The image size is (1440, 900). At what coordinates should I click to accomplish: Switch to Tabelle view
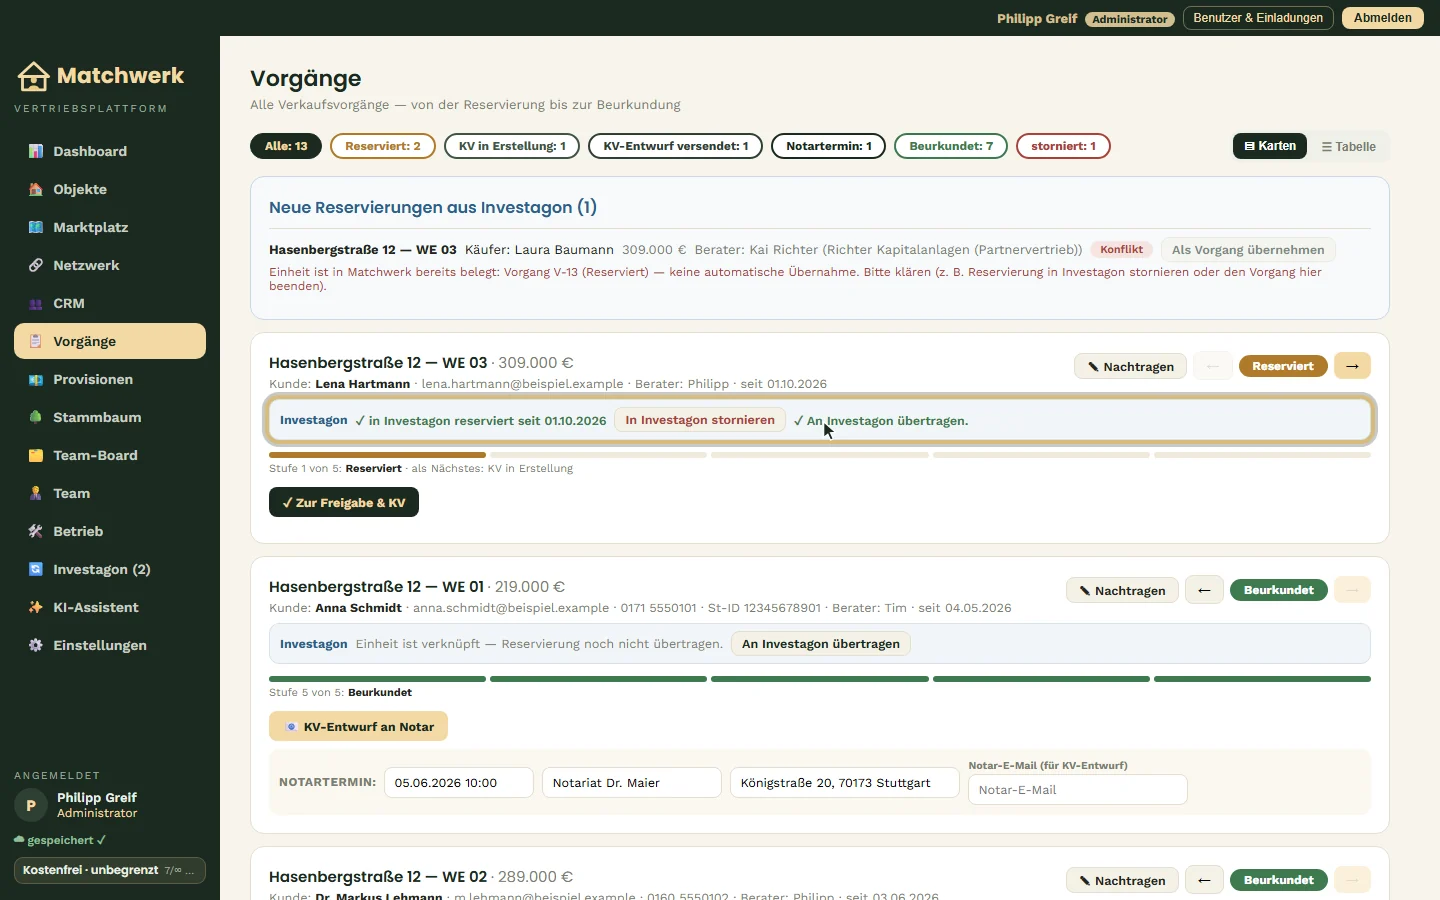pos(1349,146)
